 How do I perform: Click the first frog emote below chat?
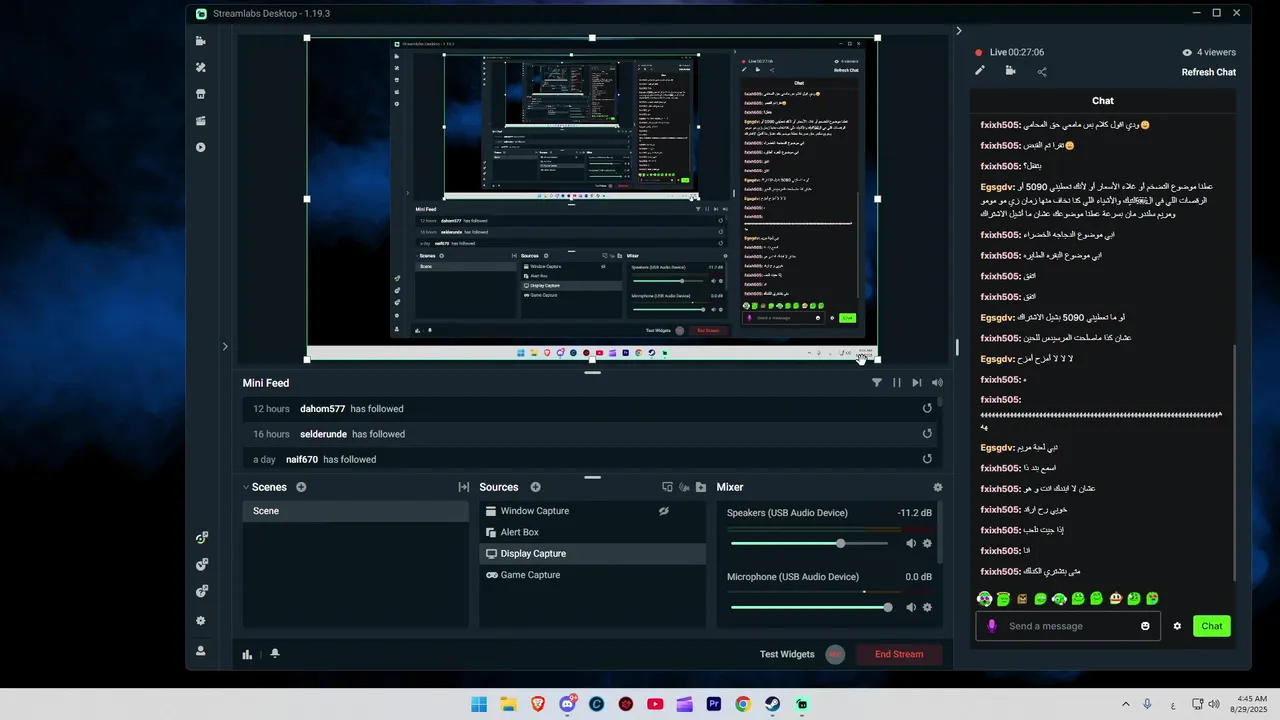pyautogui.click(x=984, y=599)
